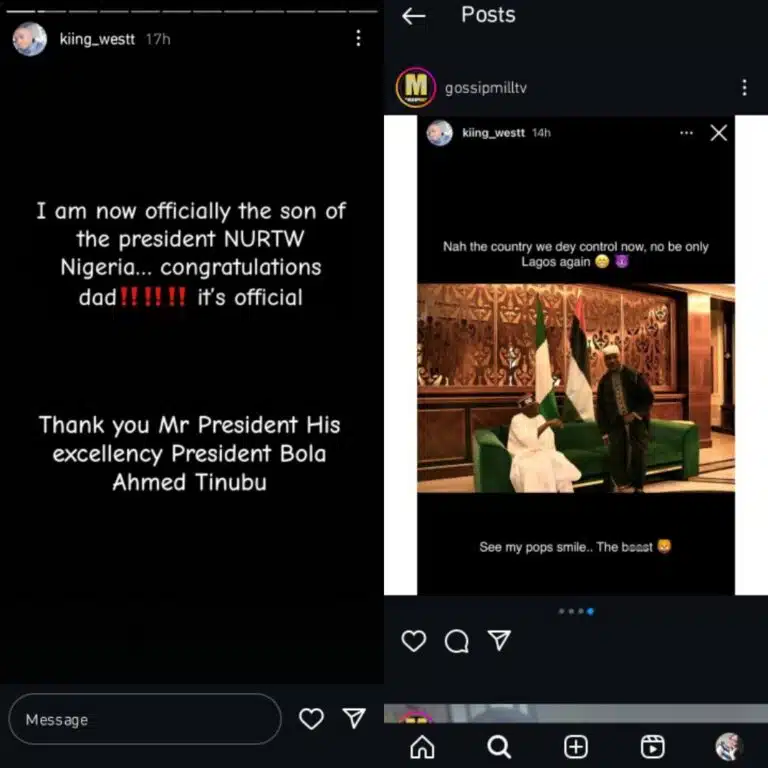Image resolution: width=768 pixels, height=768 pixels.
Task: Close the embedded story with X
Action: point(718,132)
